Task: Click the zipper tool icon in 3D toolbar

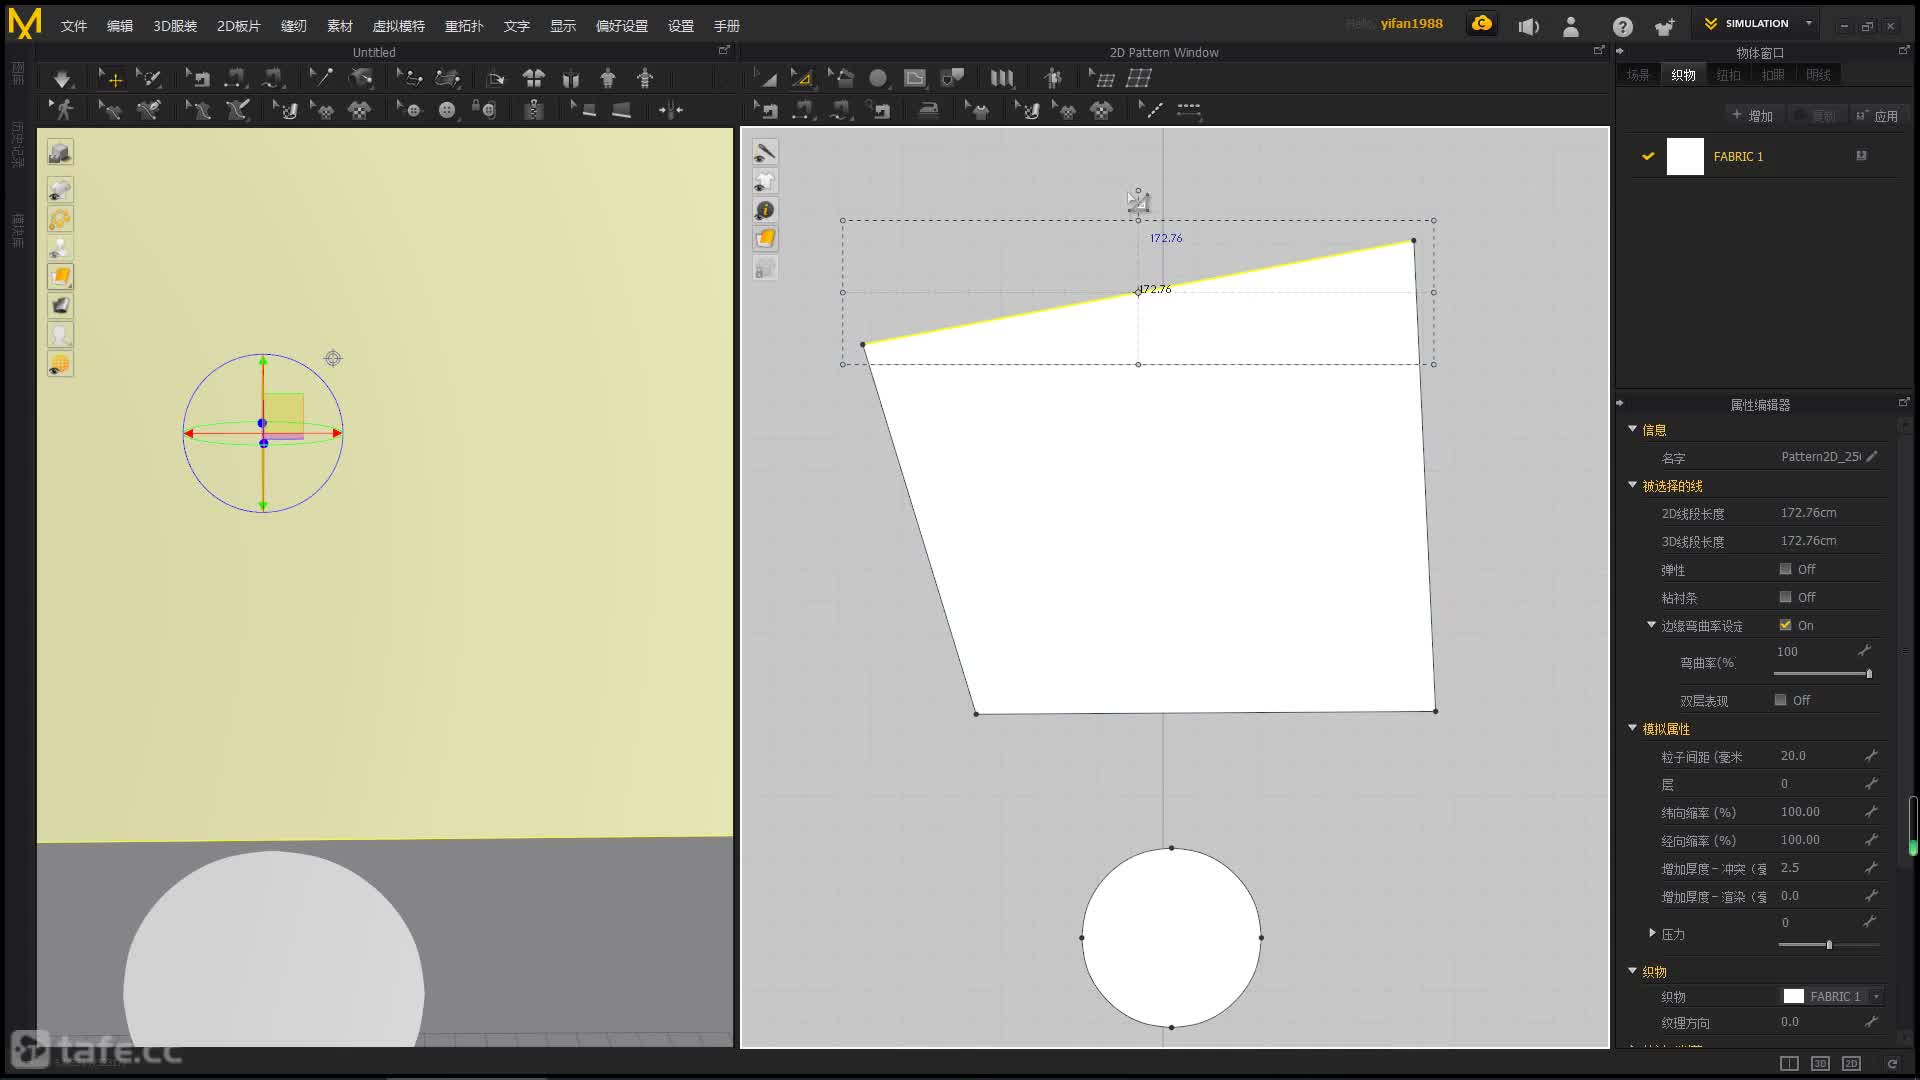Action: tap(534, 110)
